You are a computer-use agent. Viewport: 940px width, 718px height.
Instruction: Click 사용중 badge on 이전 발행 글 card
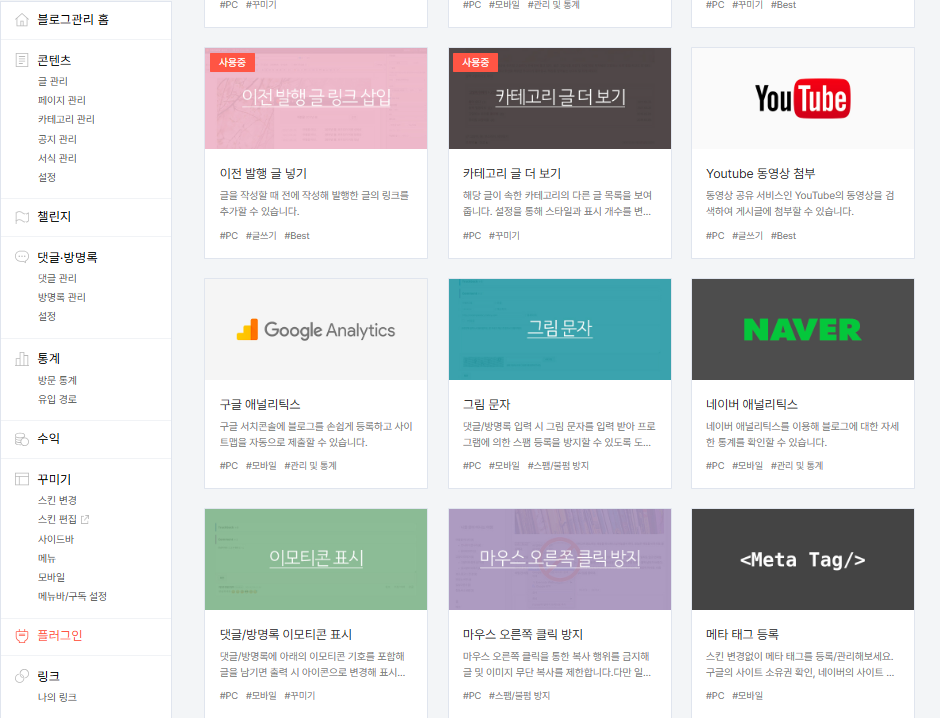pyautogui.click(x=232, y=62)
